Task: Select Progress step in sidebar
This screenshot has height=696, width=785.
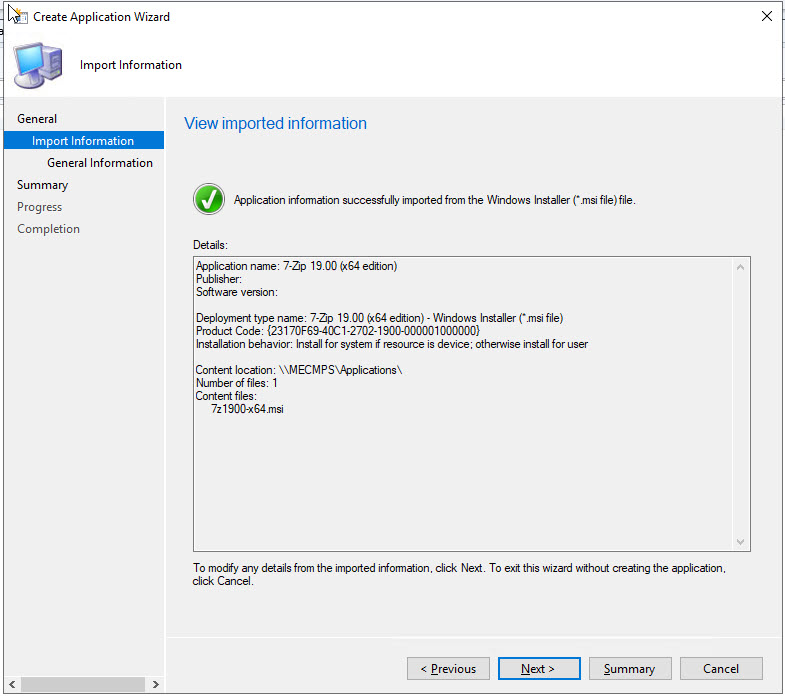Action: coord(39,207)
